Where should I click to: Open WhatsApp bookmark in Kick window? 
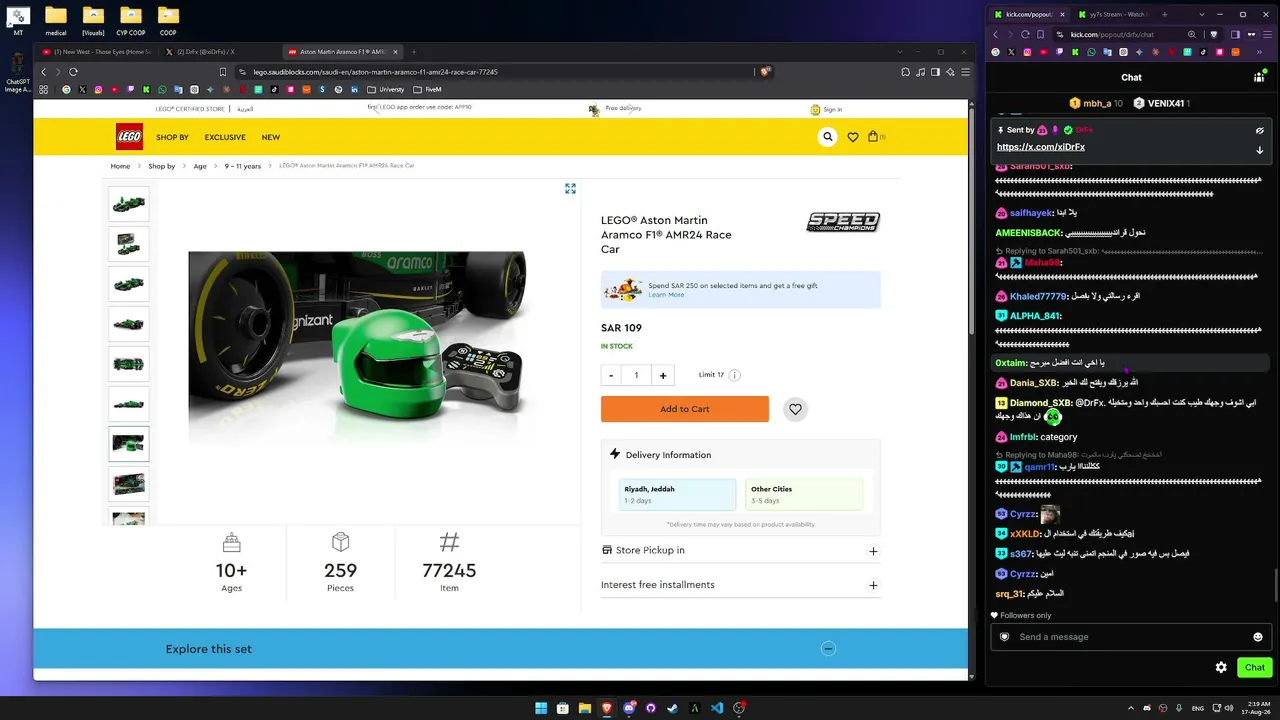coord(1091,52)
